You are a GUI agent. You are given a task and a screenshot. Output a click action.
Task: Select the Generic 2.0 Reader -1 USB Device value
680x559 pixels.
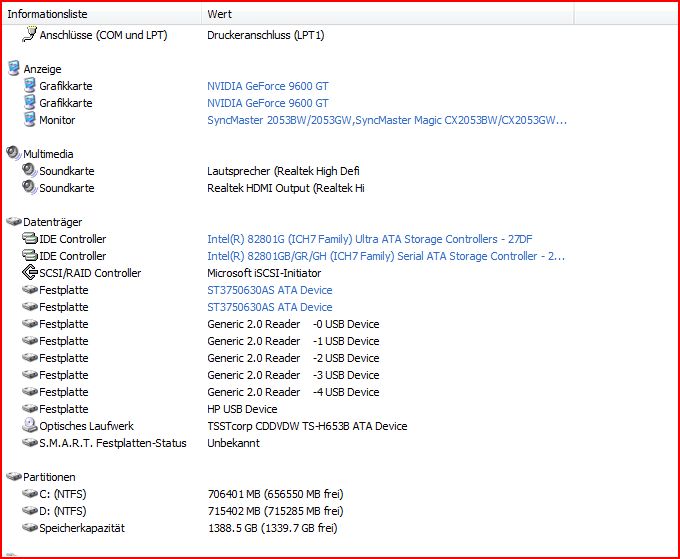(293, 341)
